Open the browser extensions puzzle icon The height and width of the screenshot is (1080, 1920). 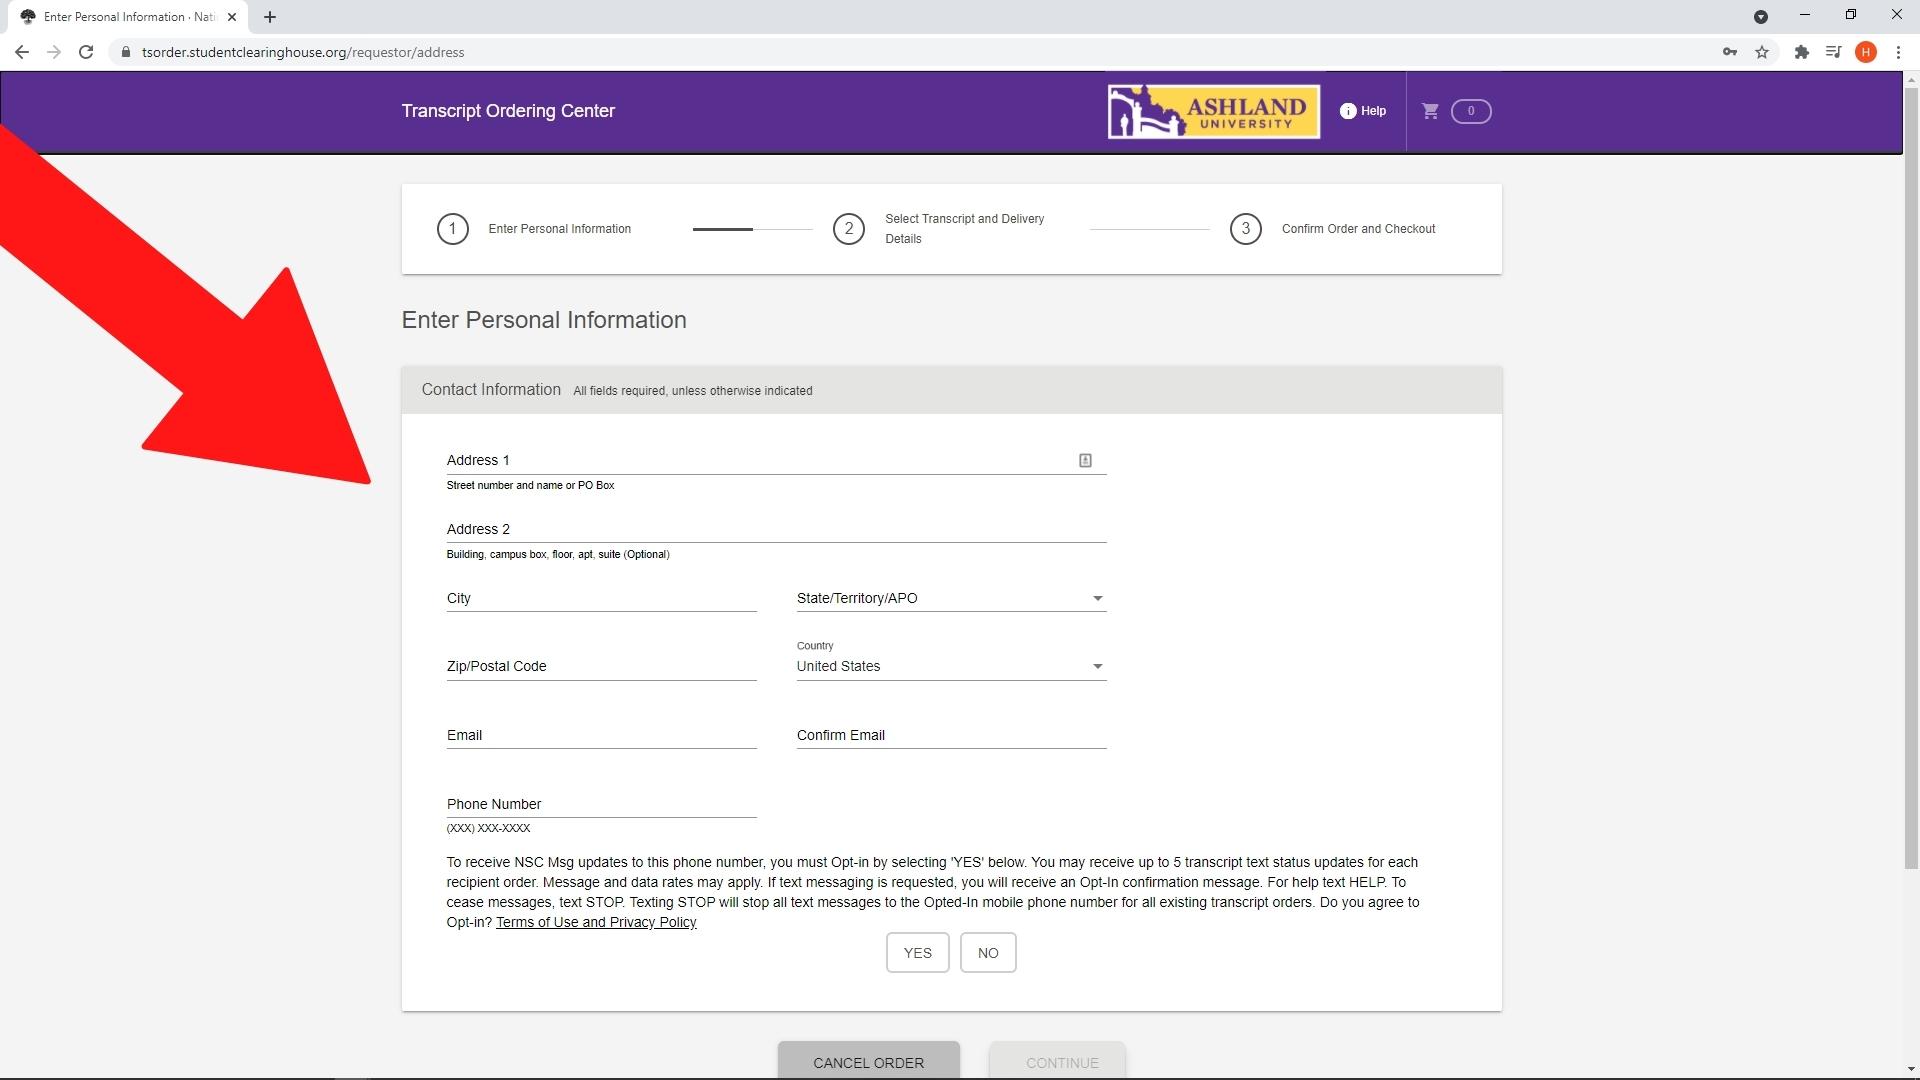1801,52
